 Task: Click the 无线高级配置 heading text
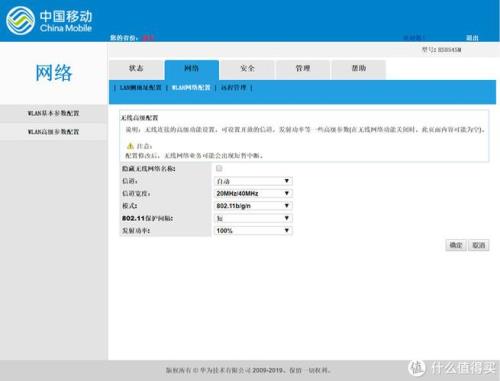[139, 118]
